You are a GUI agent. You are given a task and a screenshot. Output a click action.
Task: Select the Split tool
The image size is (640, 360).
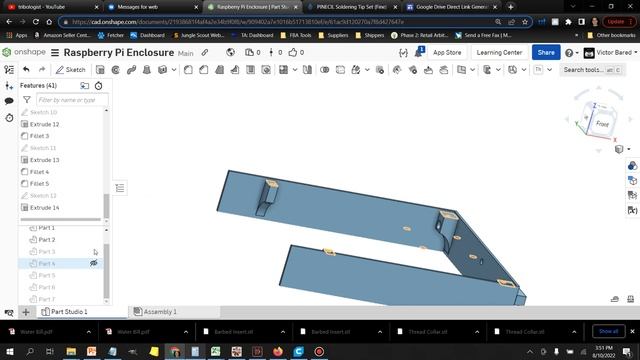(340, 70)
